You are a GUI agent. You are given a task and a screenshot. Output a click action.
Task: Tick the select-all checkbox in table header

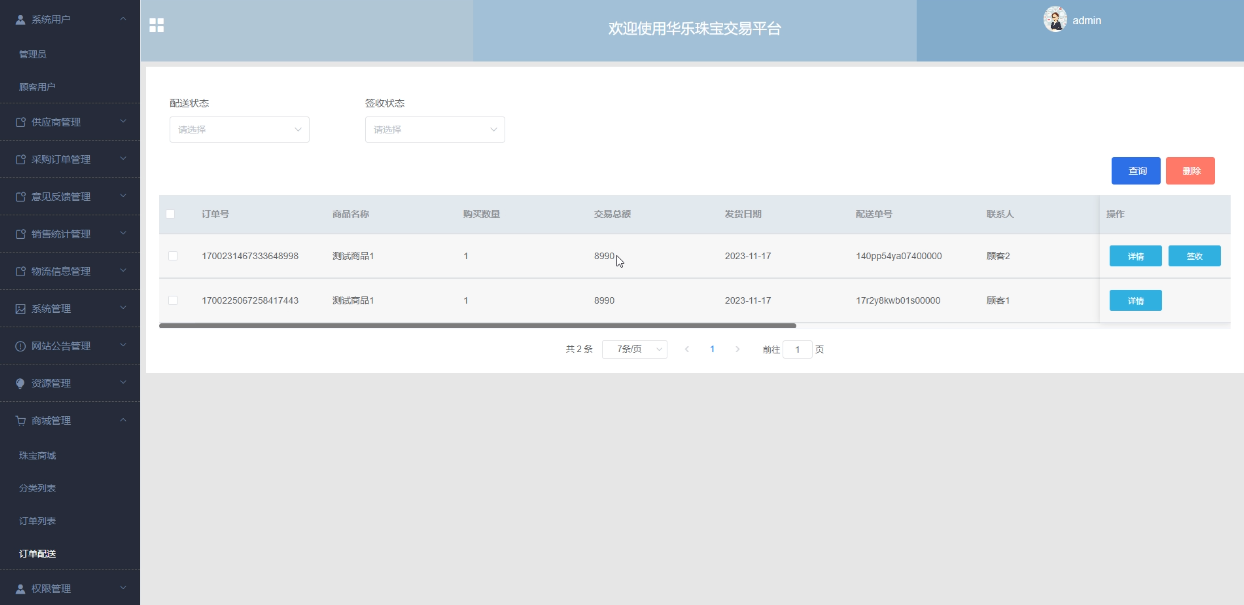tap(170, 214)
